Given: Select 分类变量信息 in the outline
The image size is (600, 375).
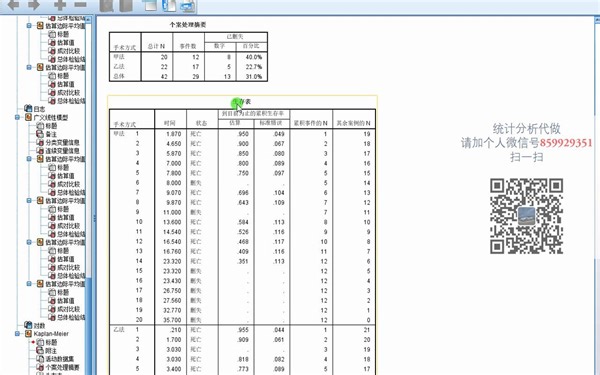Looking at the screenshot, I should coord(62,142).
